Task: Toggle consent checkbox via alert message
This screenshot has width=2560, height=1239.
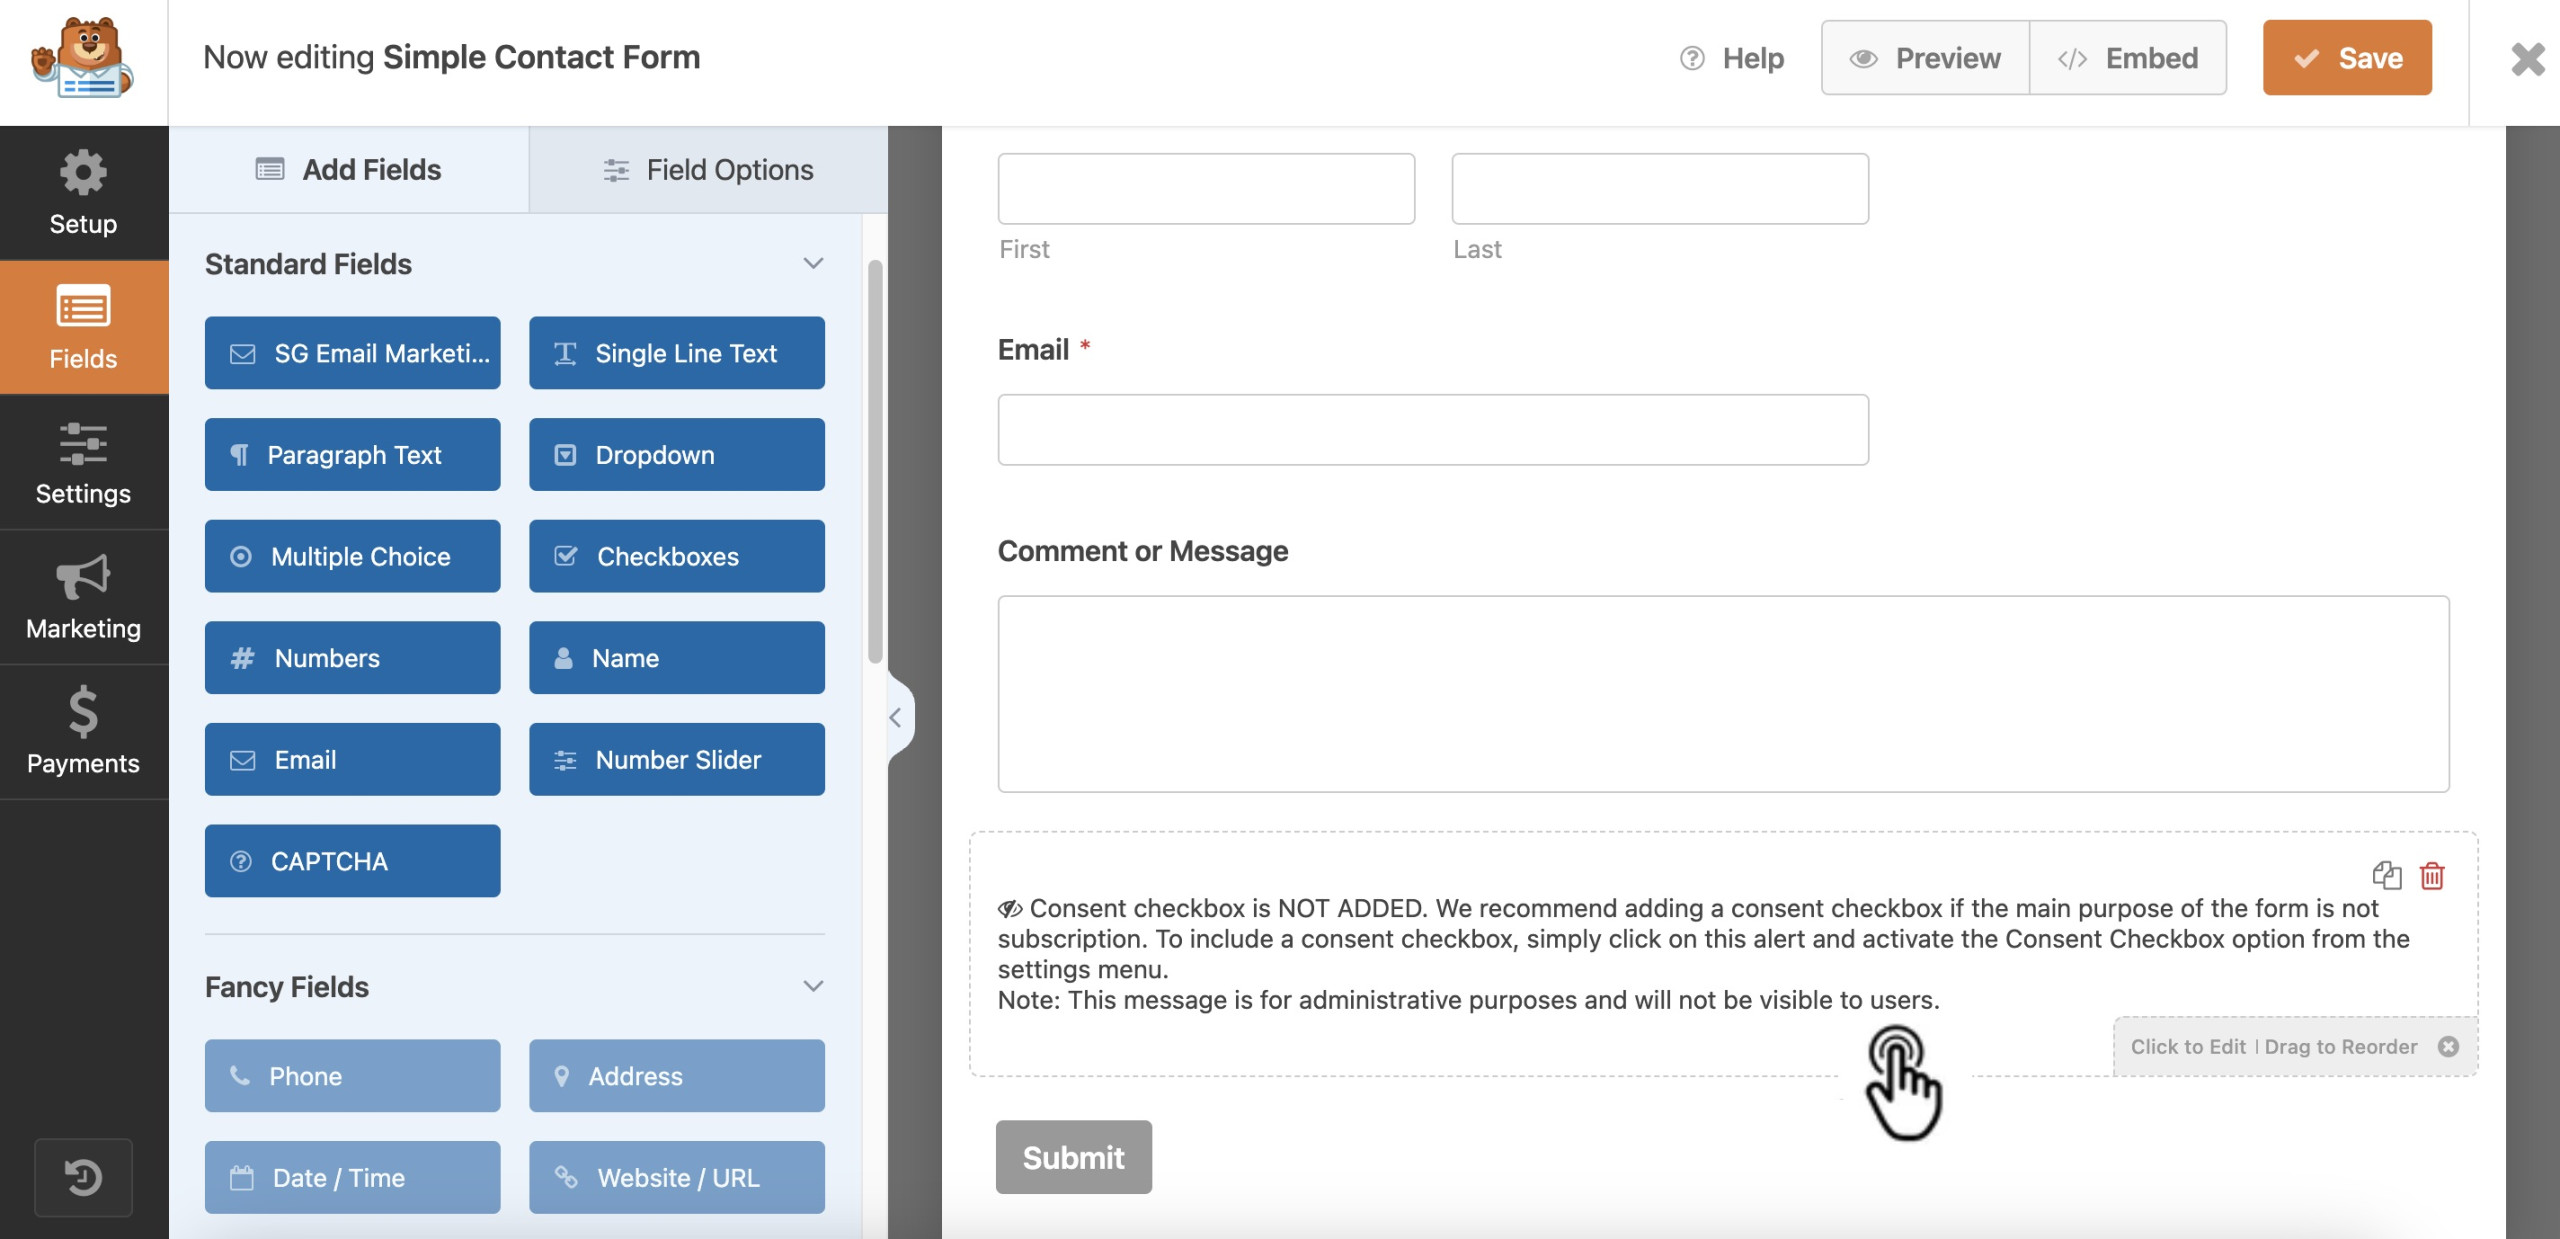Action: click(x=1724, y=953)
